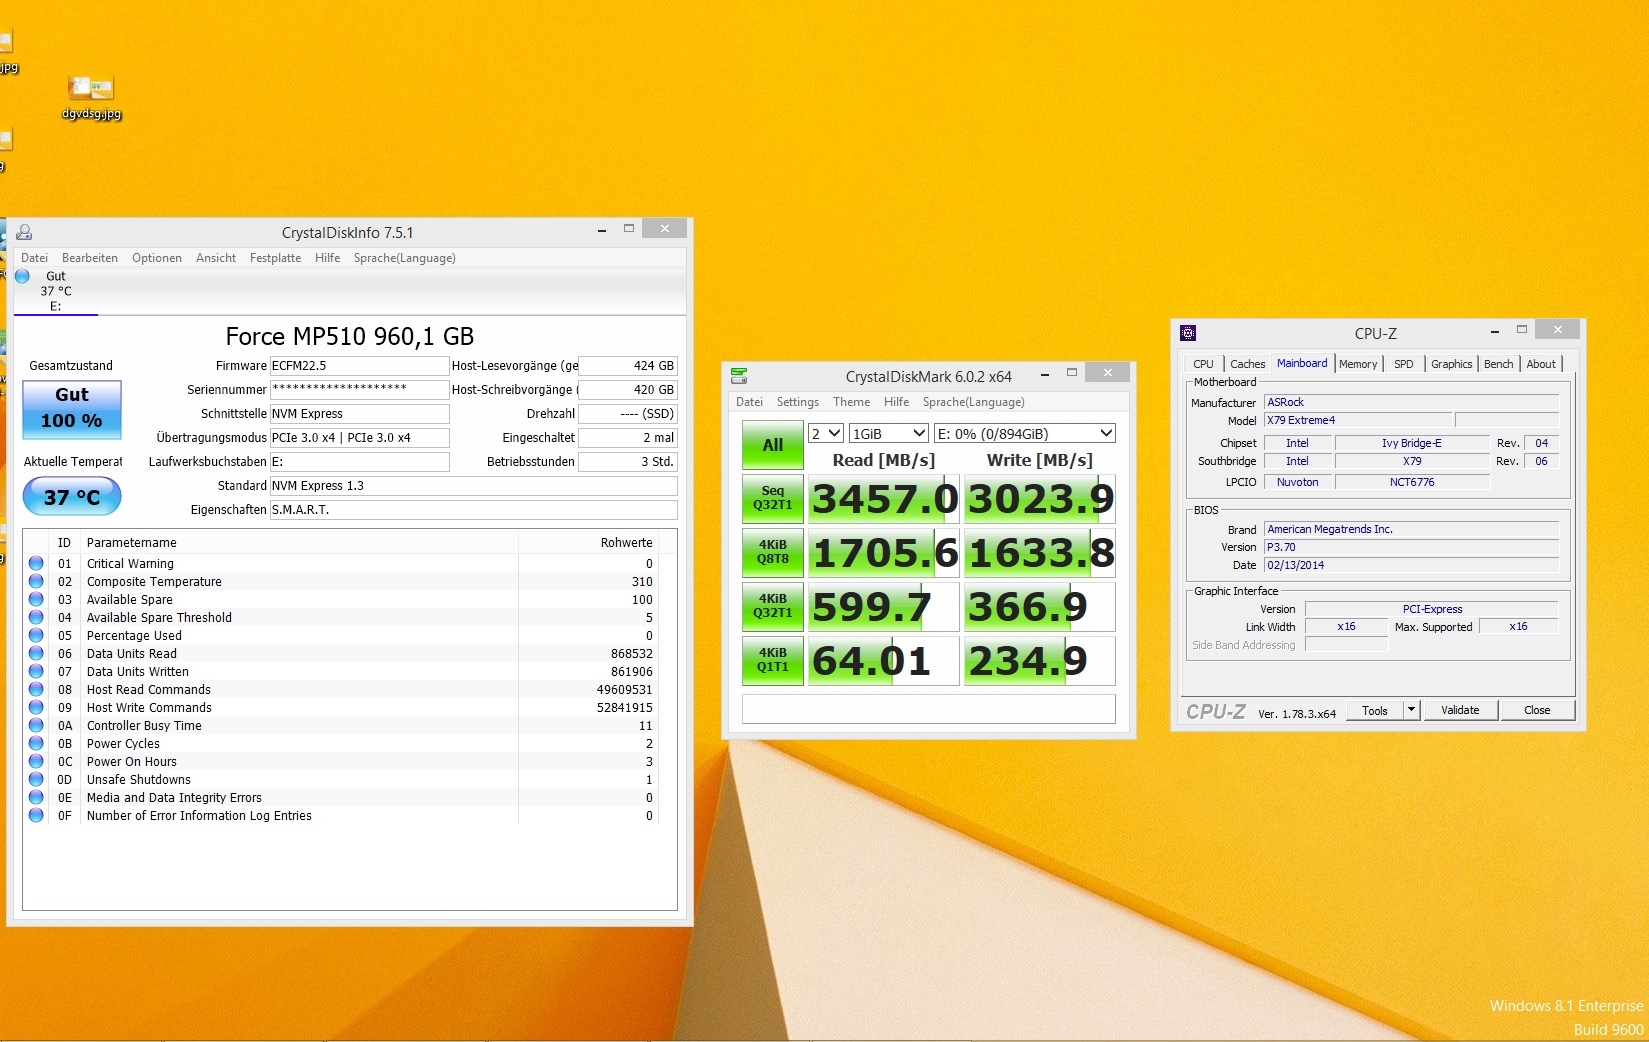Click CrystalDiskMark comment text box
Viewport: 1649px width, 1042px height.
pyautogui.click(x=928, y=708)
